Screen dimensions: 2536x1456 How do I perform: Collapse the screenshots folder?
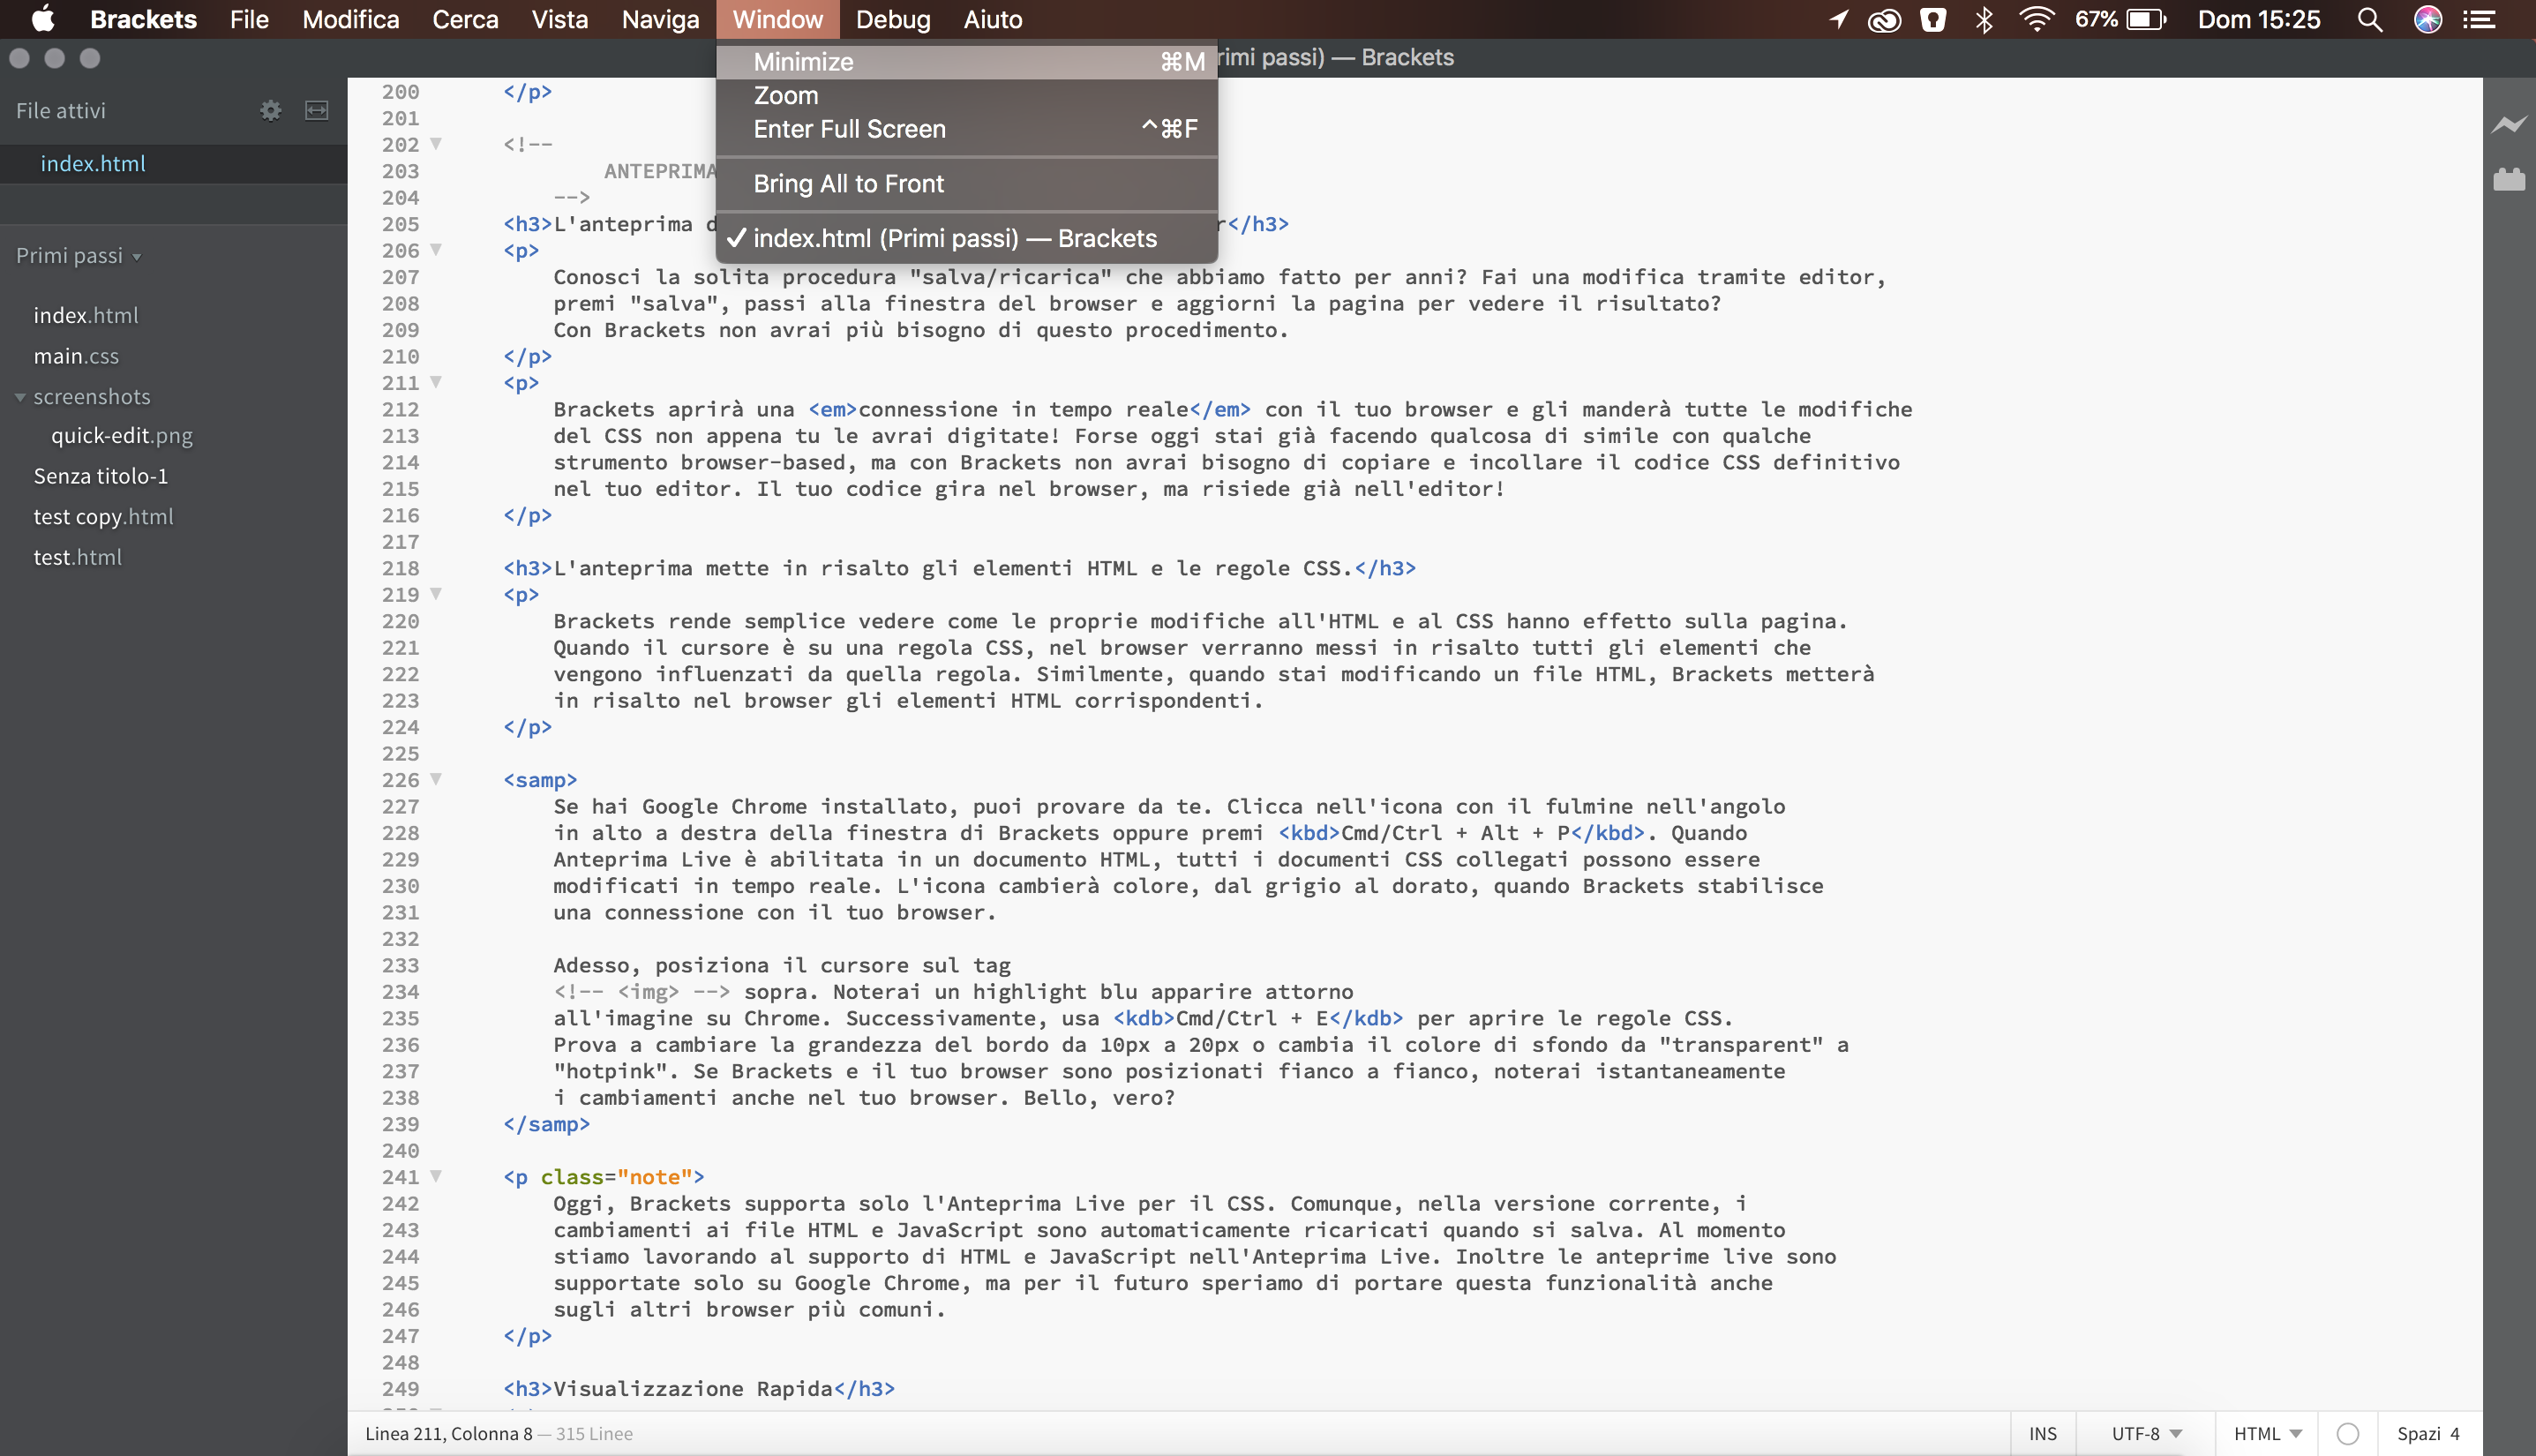(20, 397)
